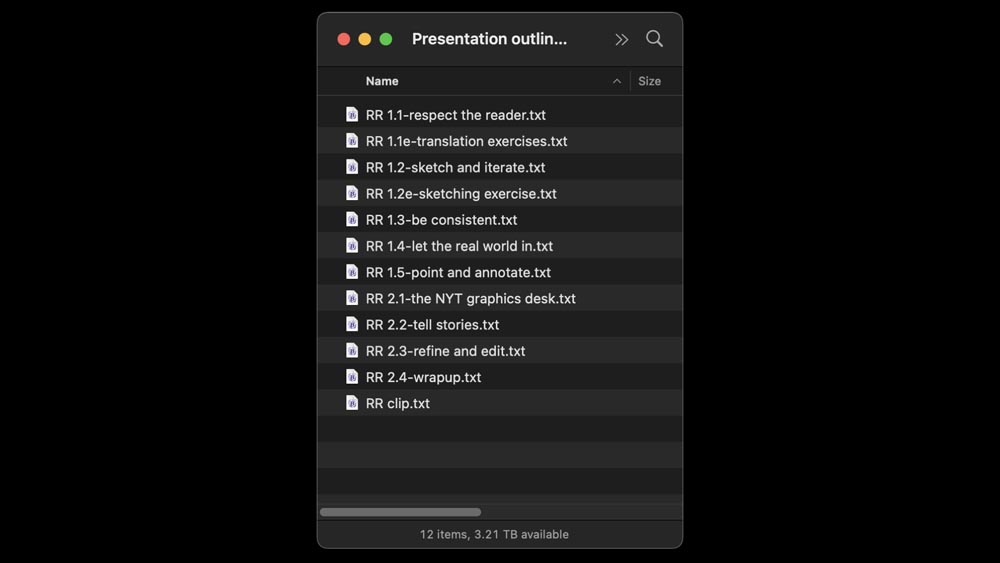
Task: Click the file icon for RR 2.2-tell stories.txt
Action: click(x=352, y=324)
